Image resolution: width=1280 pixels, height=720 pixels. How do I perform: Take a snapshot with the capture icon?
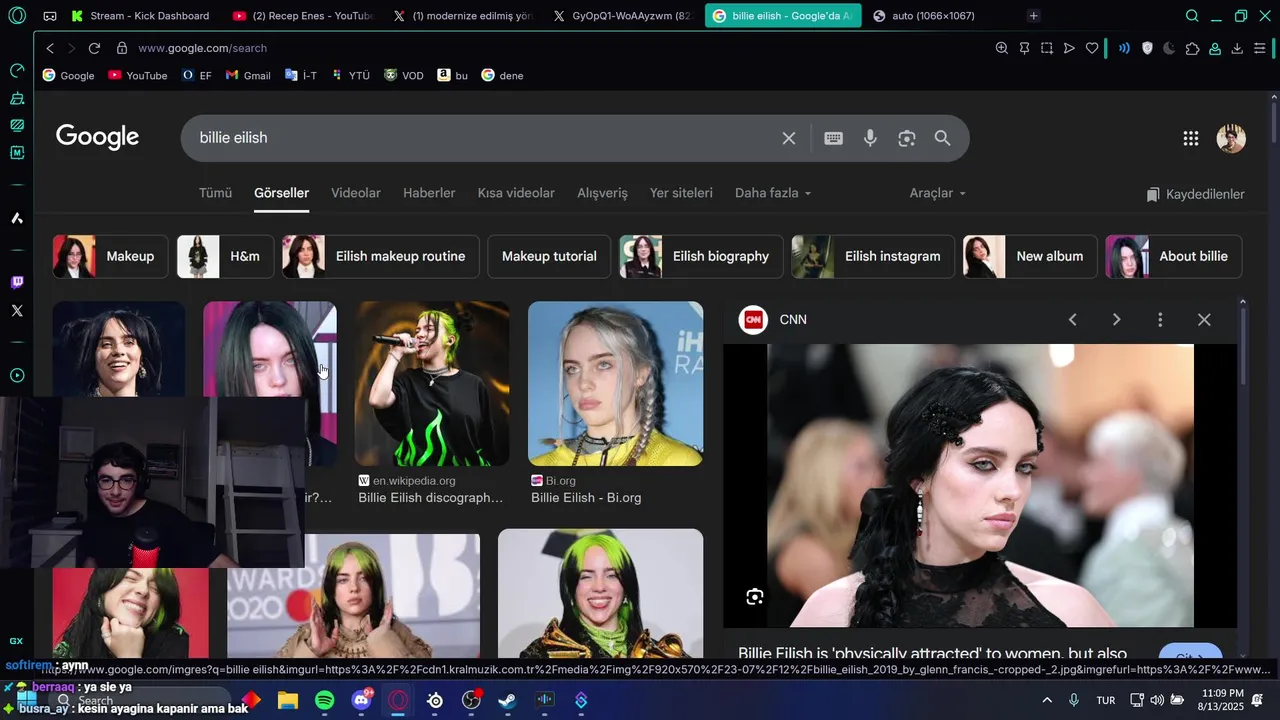click(x=1047, y=48)
